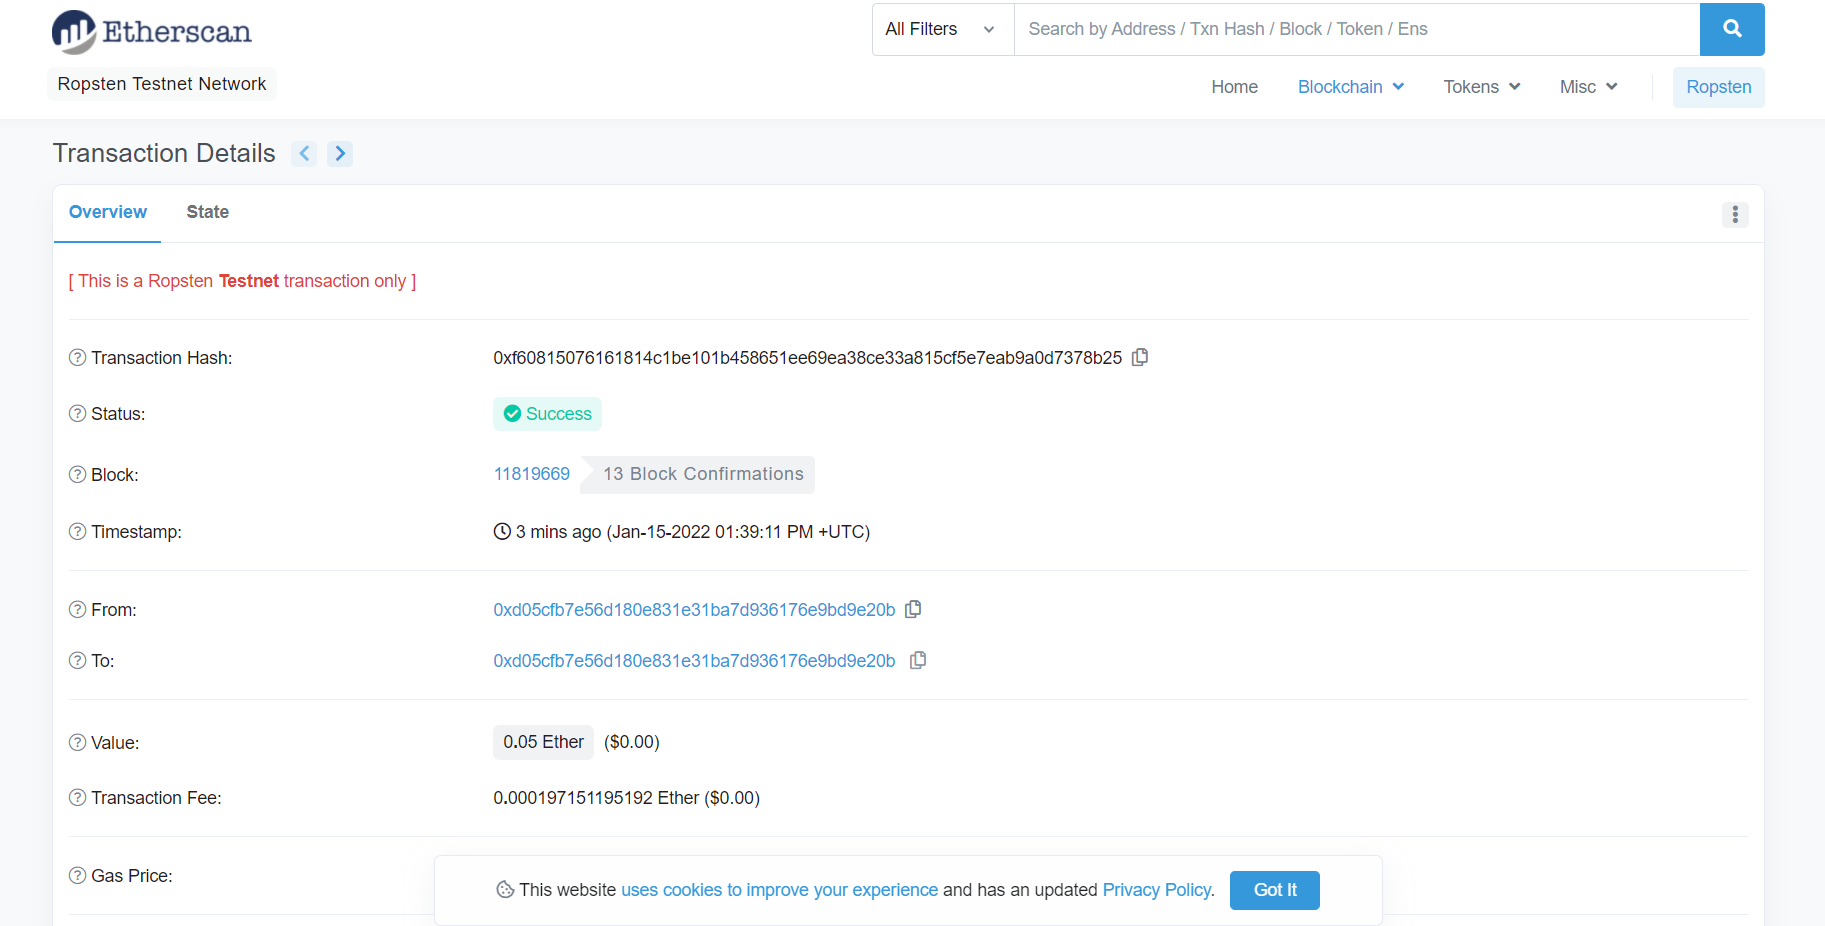Switch to the Overview tab
Screen dimensions: 1825x926
(x=107, y=212)
